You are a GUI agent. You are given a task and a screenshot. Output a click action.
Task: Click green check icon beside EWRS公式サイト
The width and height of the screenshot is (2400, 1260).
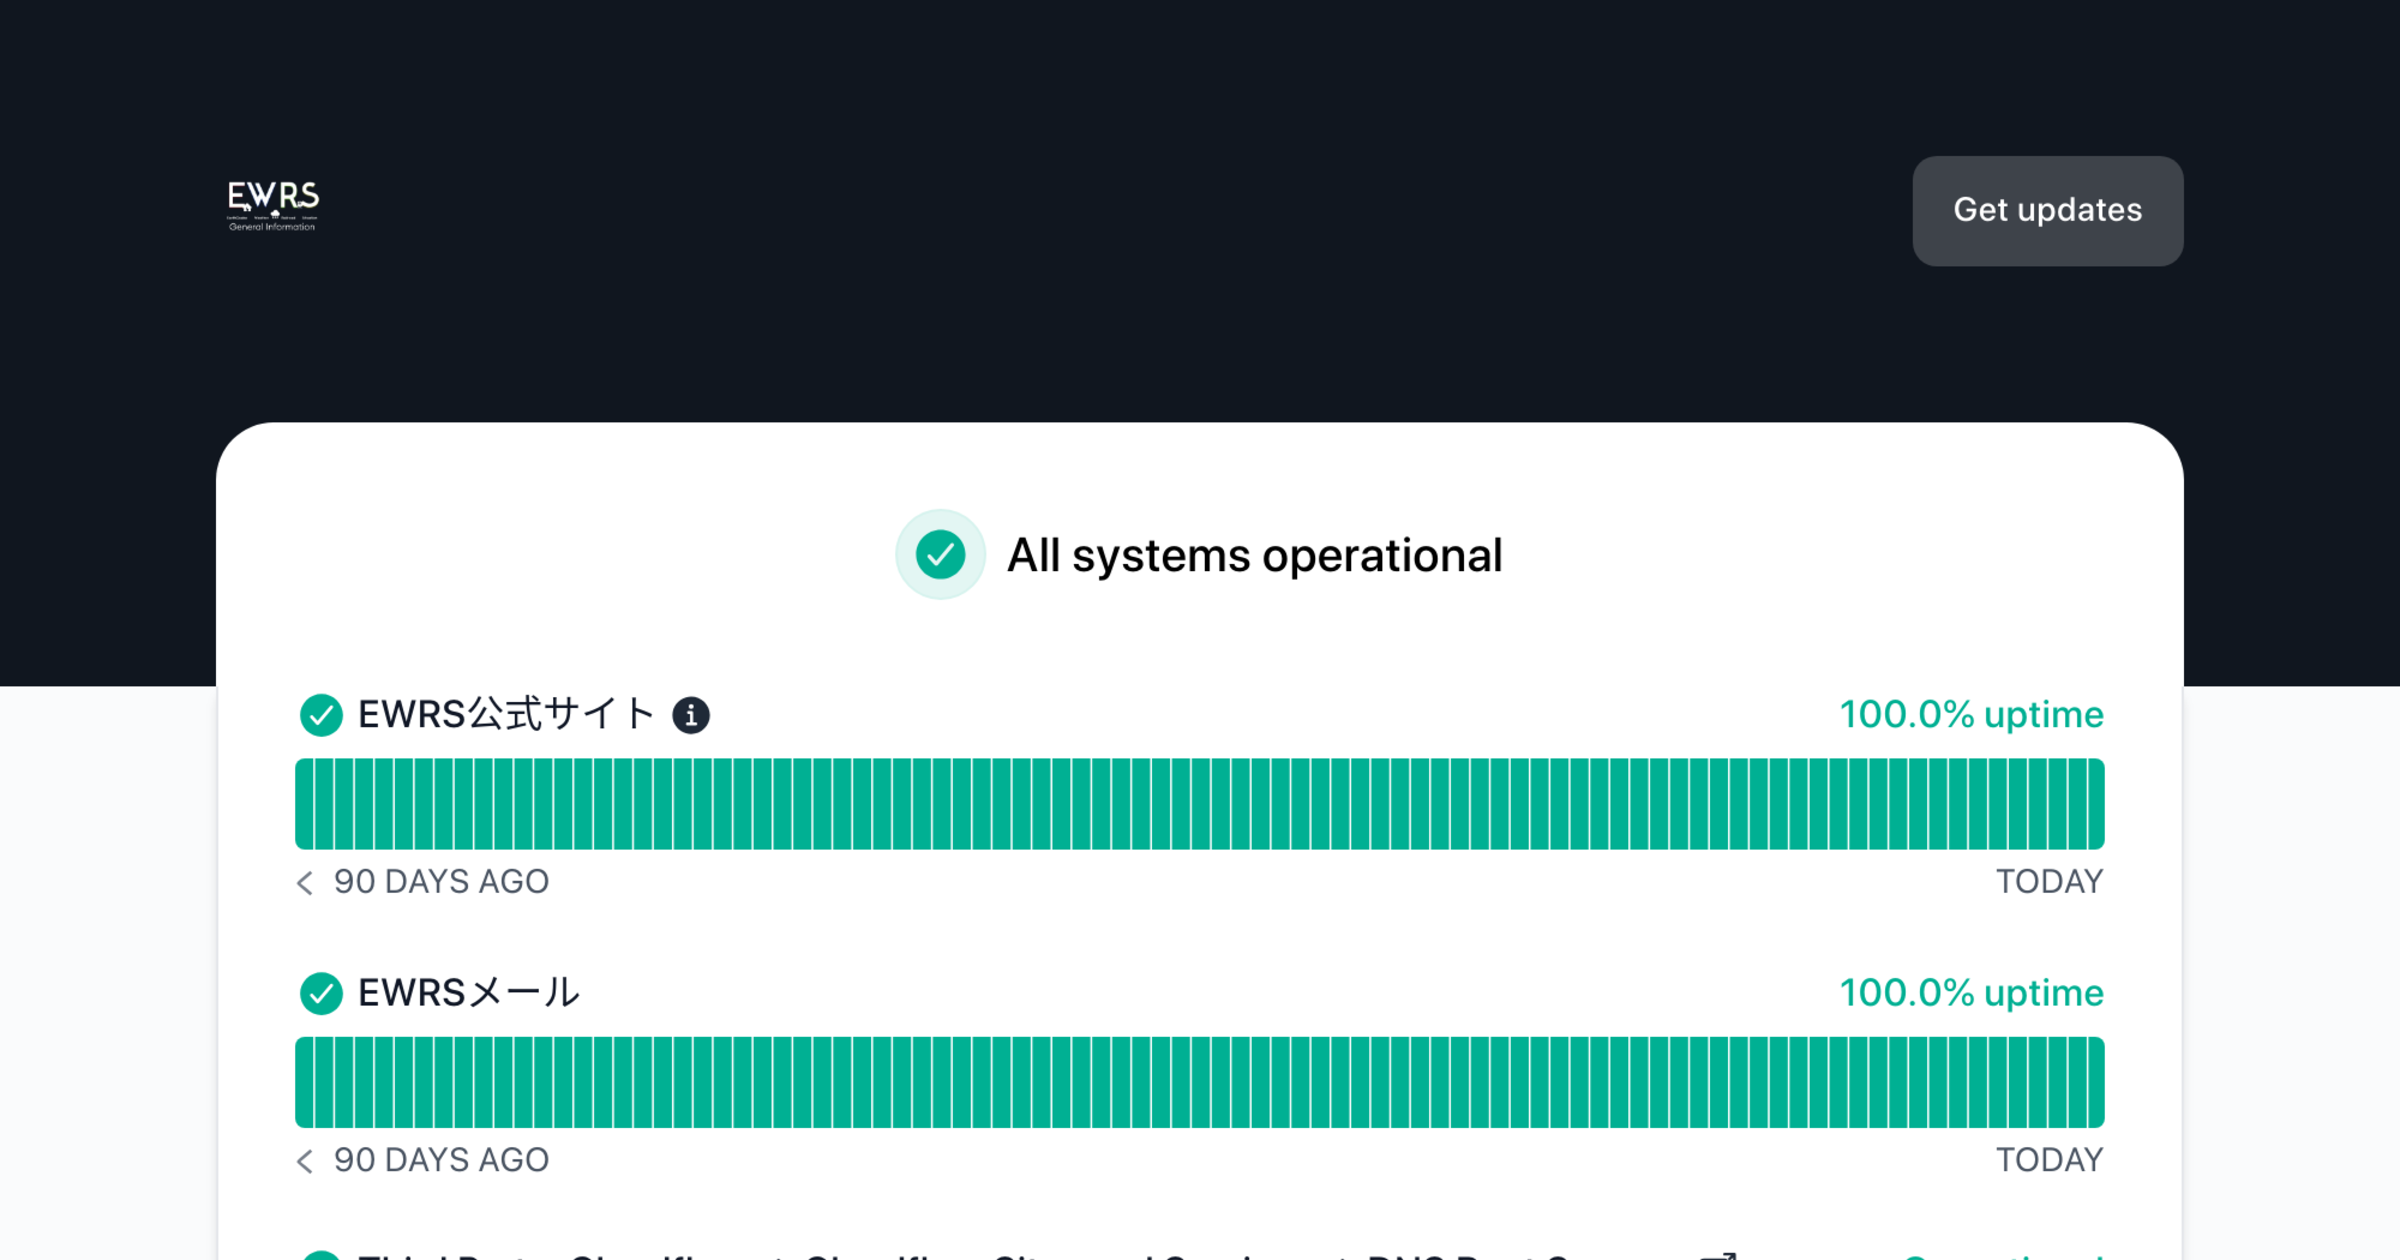[x=321, y=715]
